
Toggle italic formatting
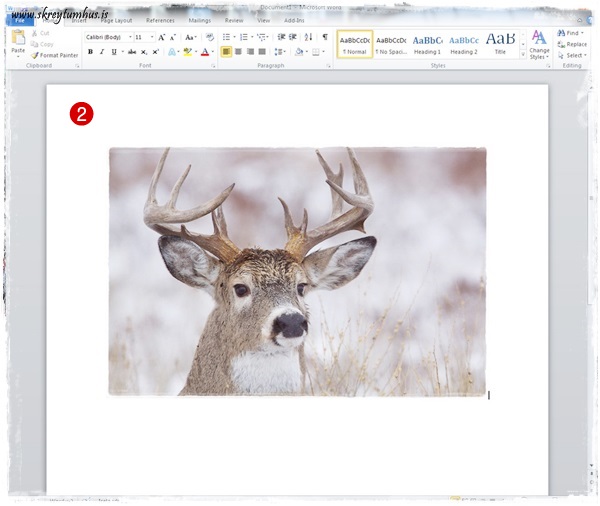[101, 52]
